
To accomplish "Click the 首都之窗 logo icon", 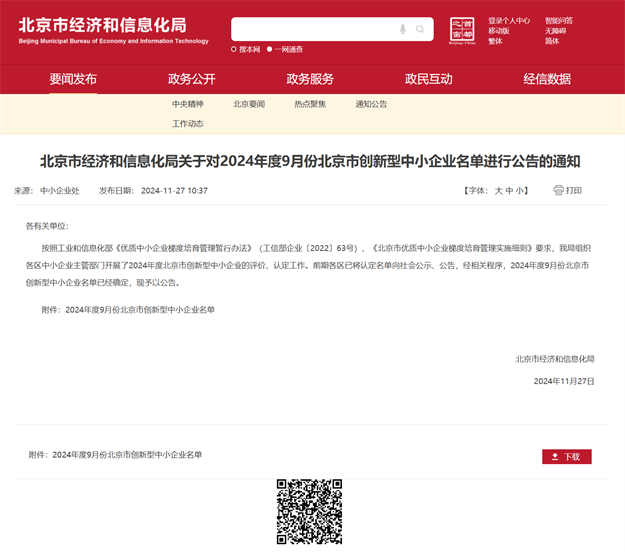I will (x=462, y=29).
